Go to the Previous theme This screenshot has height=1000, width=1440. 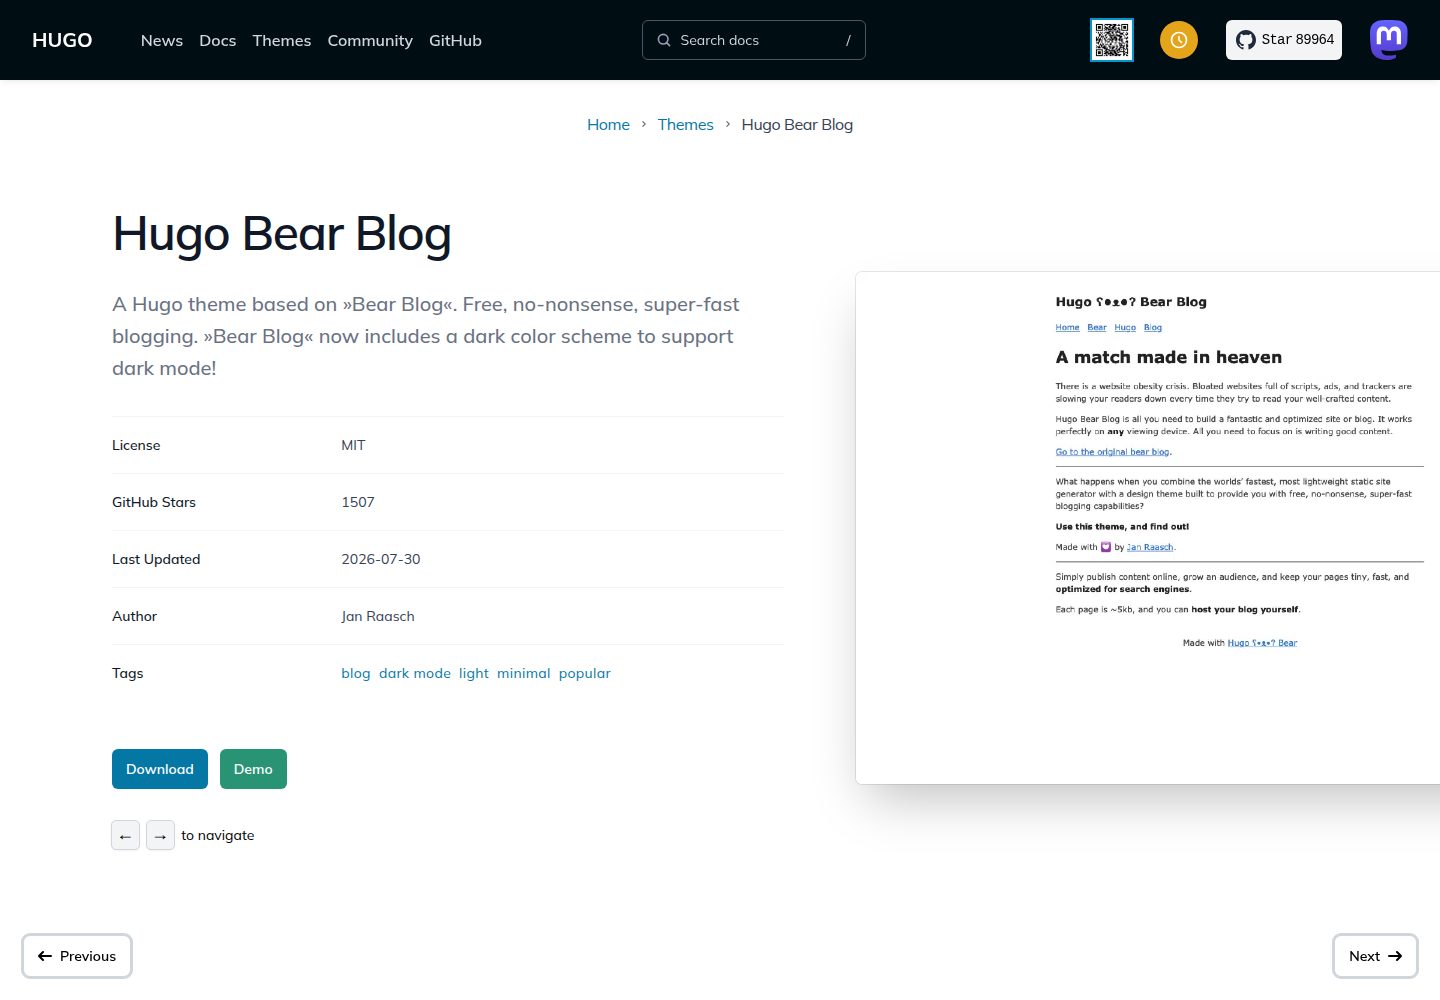click(77, 956)
